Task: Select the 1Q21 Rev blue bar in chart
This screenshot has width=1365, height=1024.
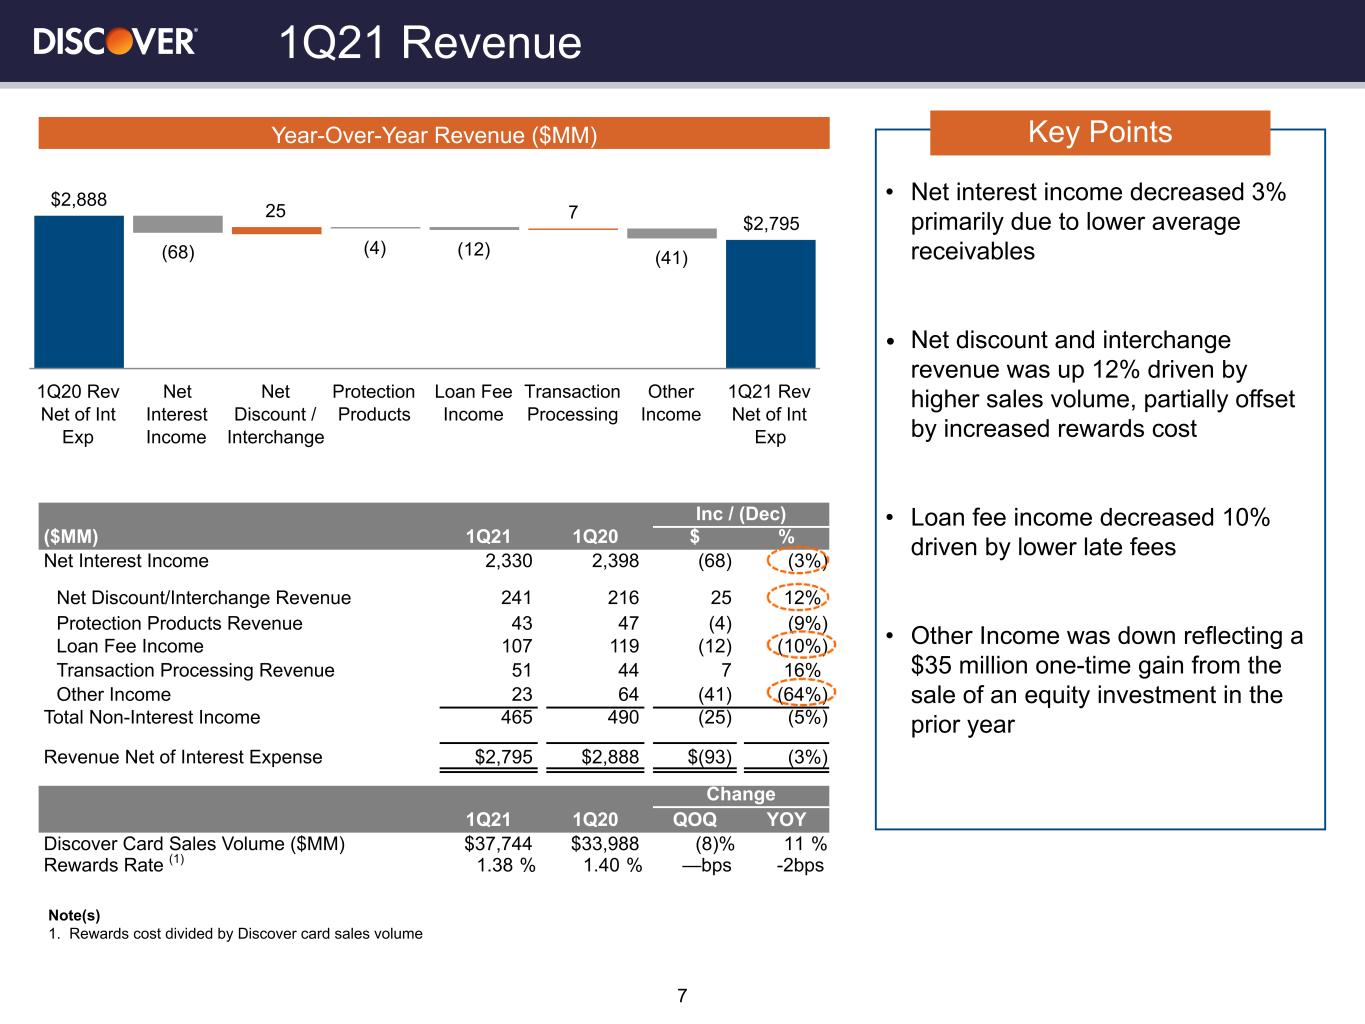Action: (x=770, y=303)
